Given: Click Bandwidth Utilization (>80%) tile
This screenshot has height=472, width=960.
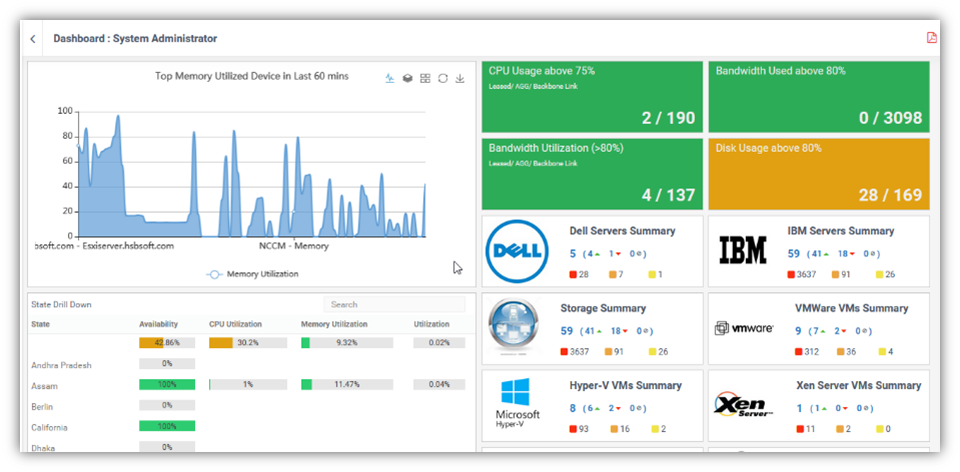Looking at the screenshot, I should coord(590,173).
